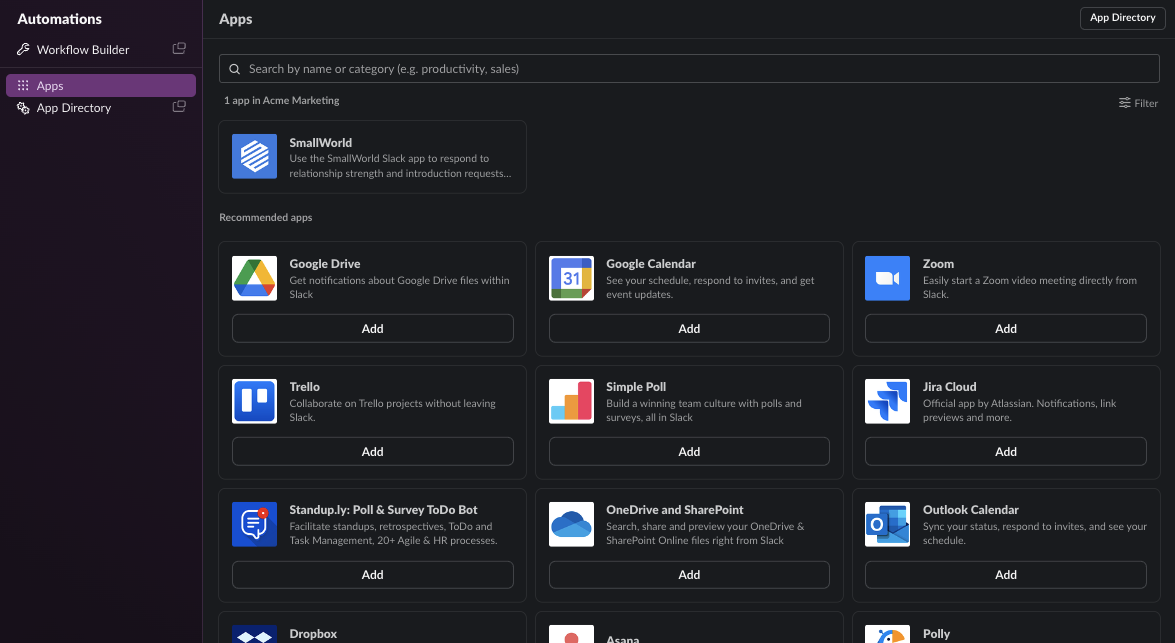Click the app search field
1175x643 pixels.
coord(689,69)
